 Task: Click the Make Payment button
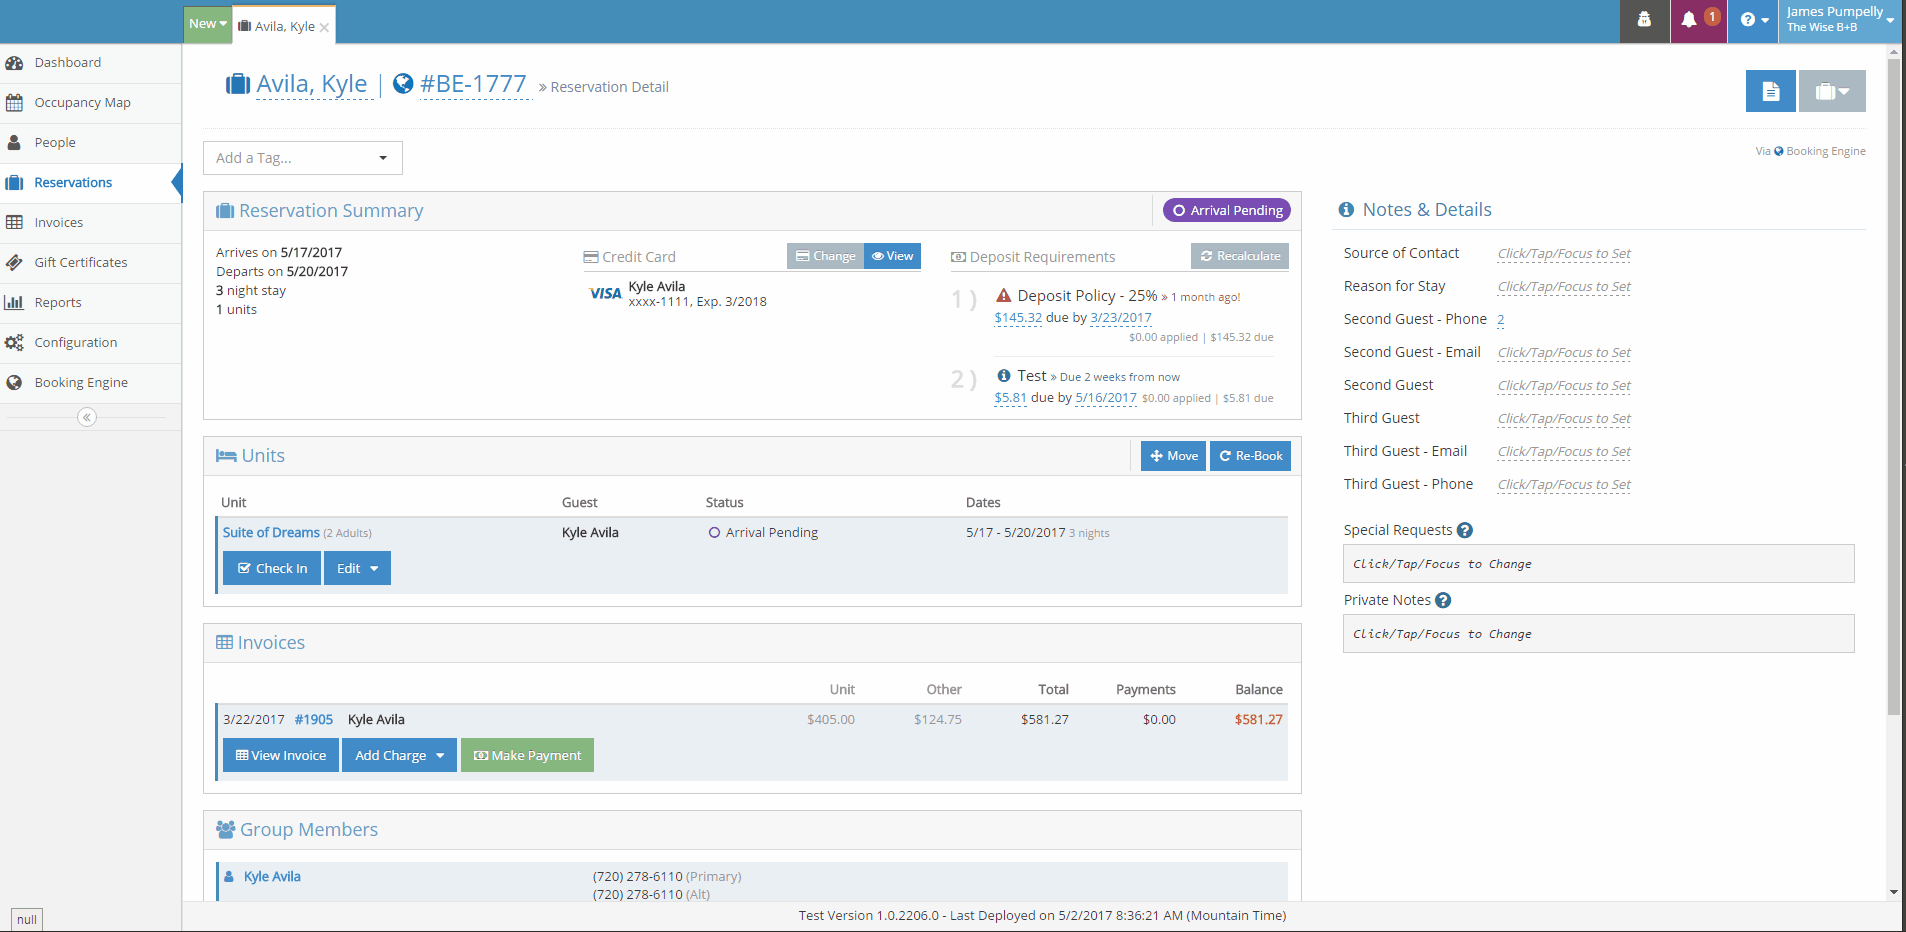pos(527,755)
